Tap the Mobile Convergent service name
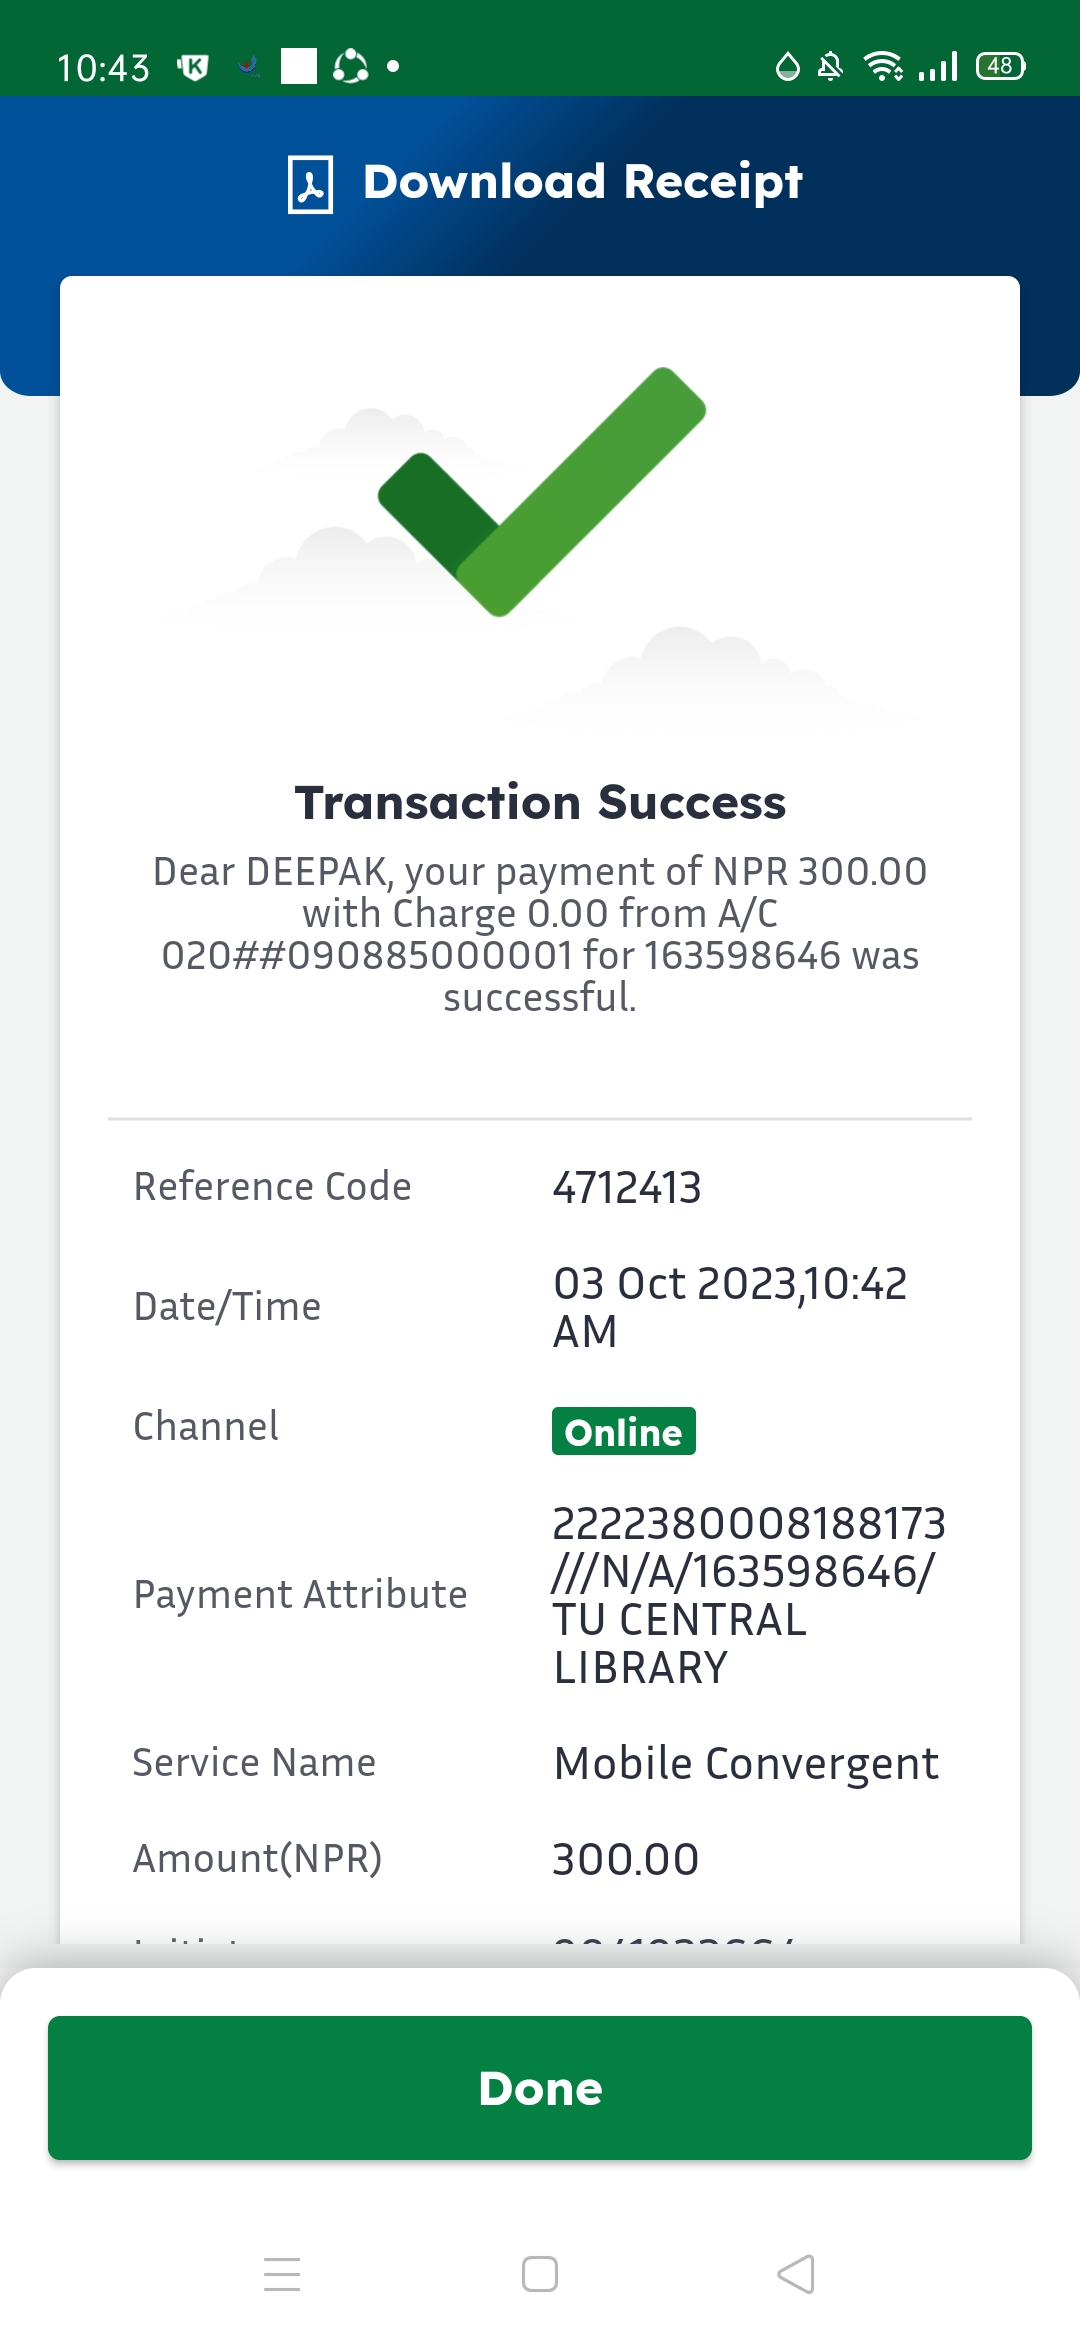1080x2340 pixels. click(746, 1763)
